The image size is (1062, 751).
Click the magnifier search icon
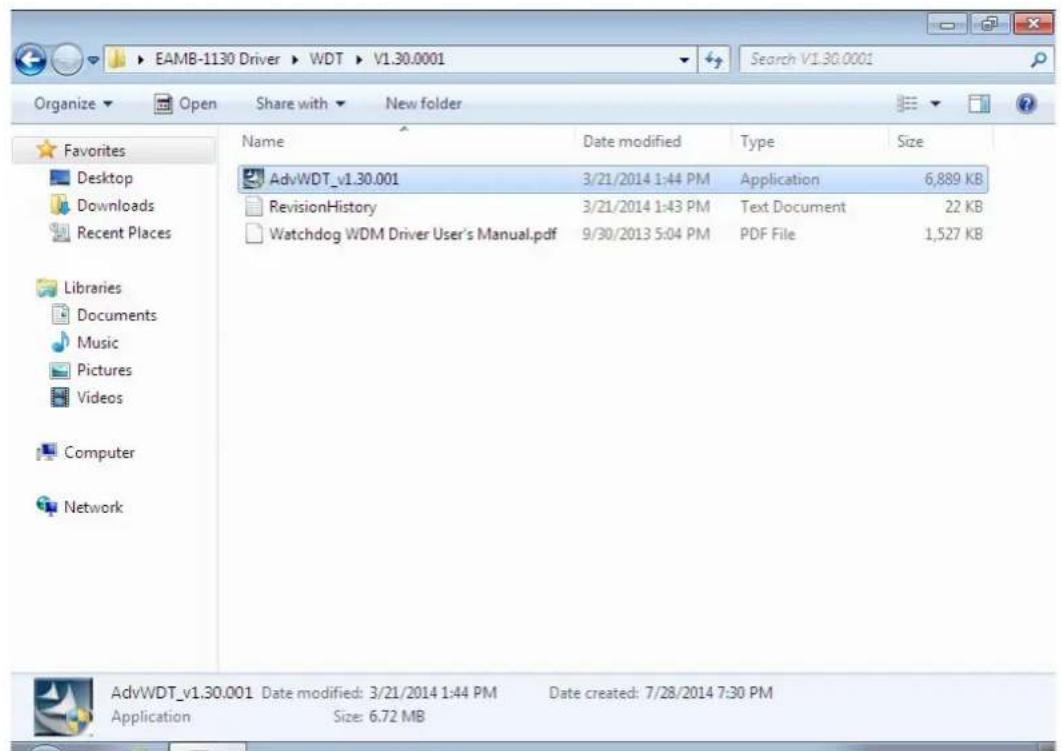(x=1038, y=60)
